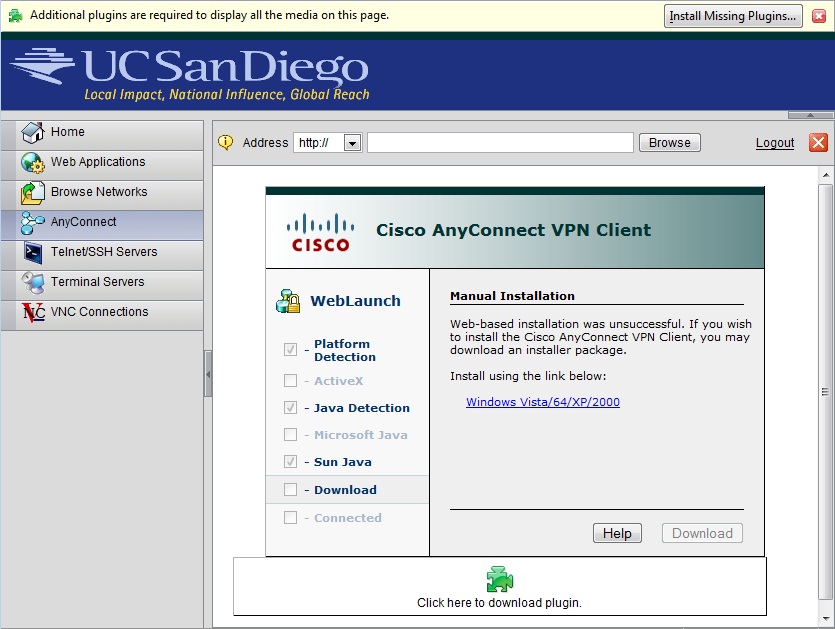The width and height of the screenshot is (835, 629).
Task: Toggle the Download step checkbox
Action: (x=290, y=489)
